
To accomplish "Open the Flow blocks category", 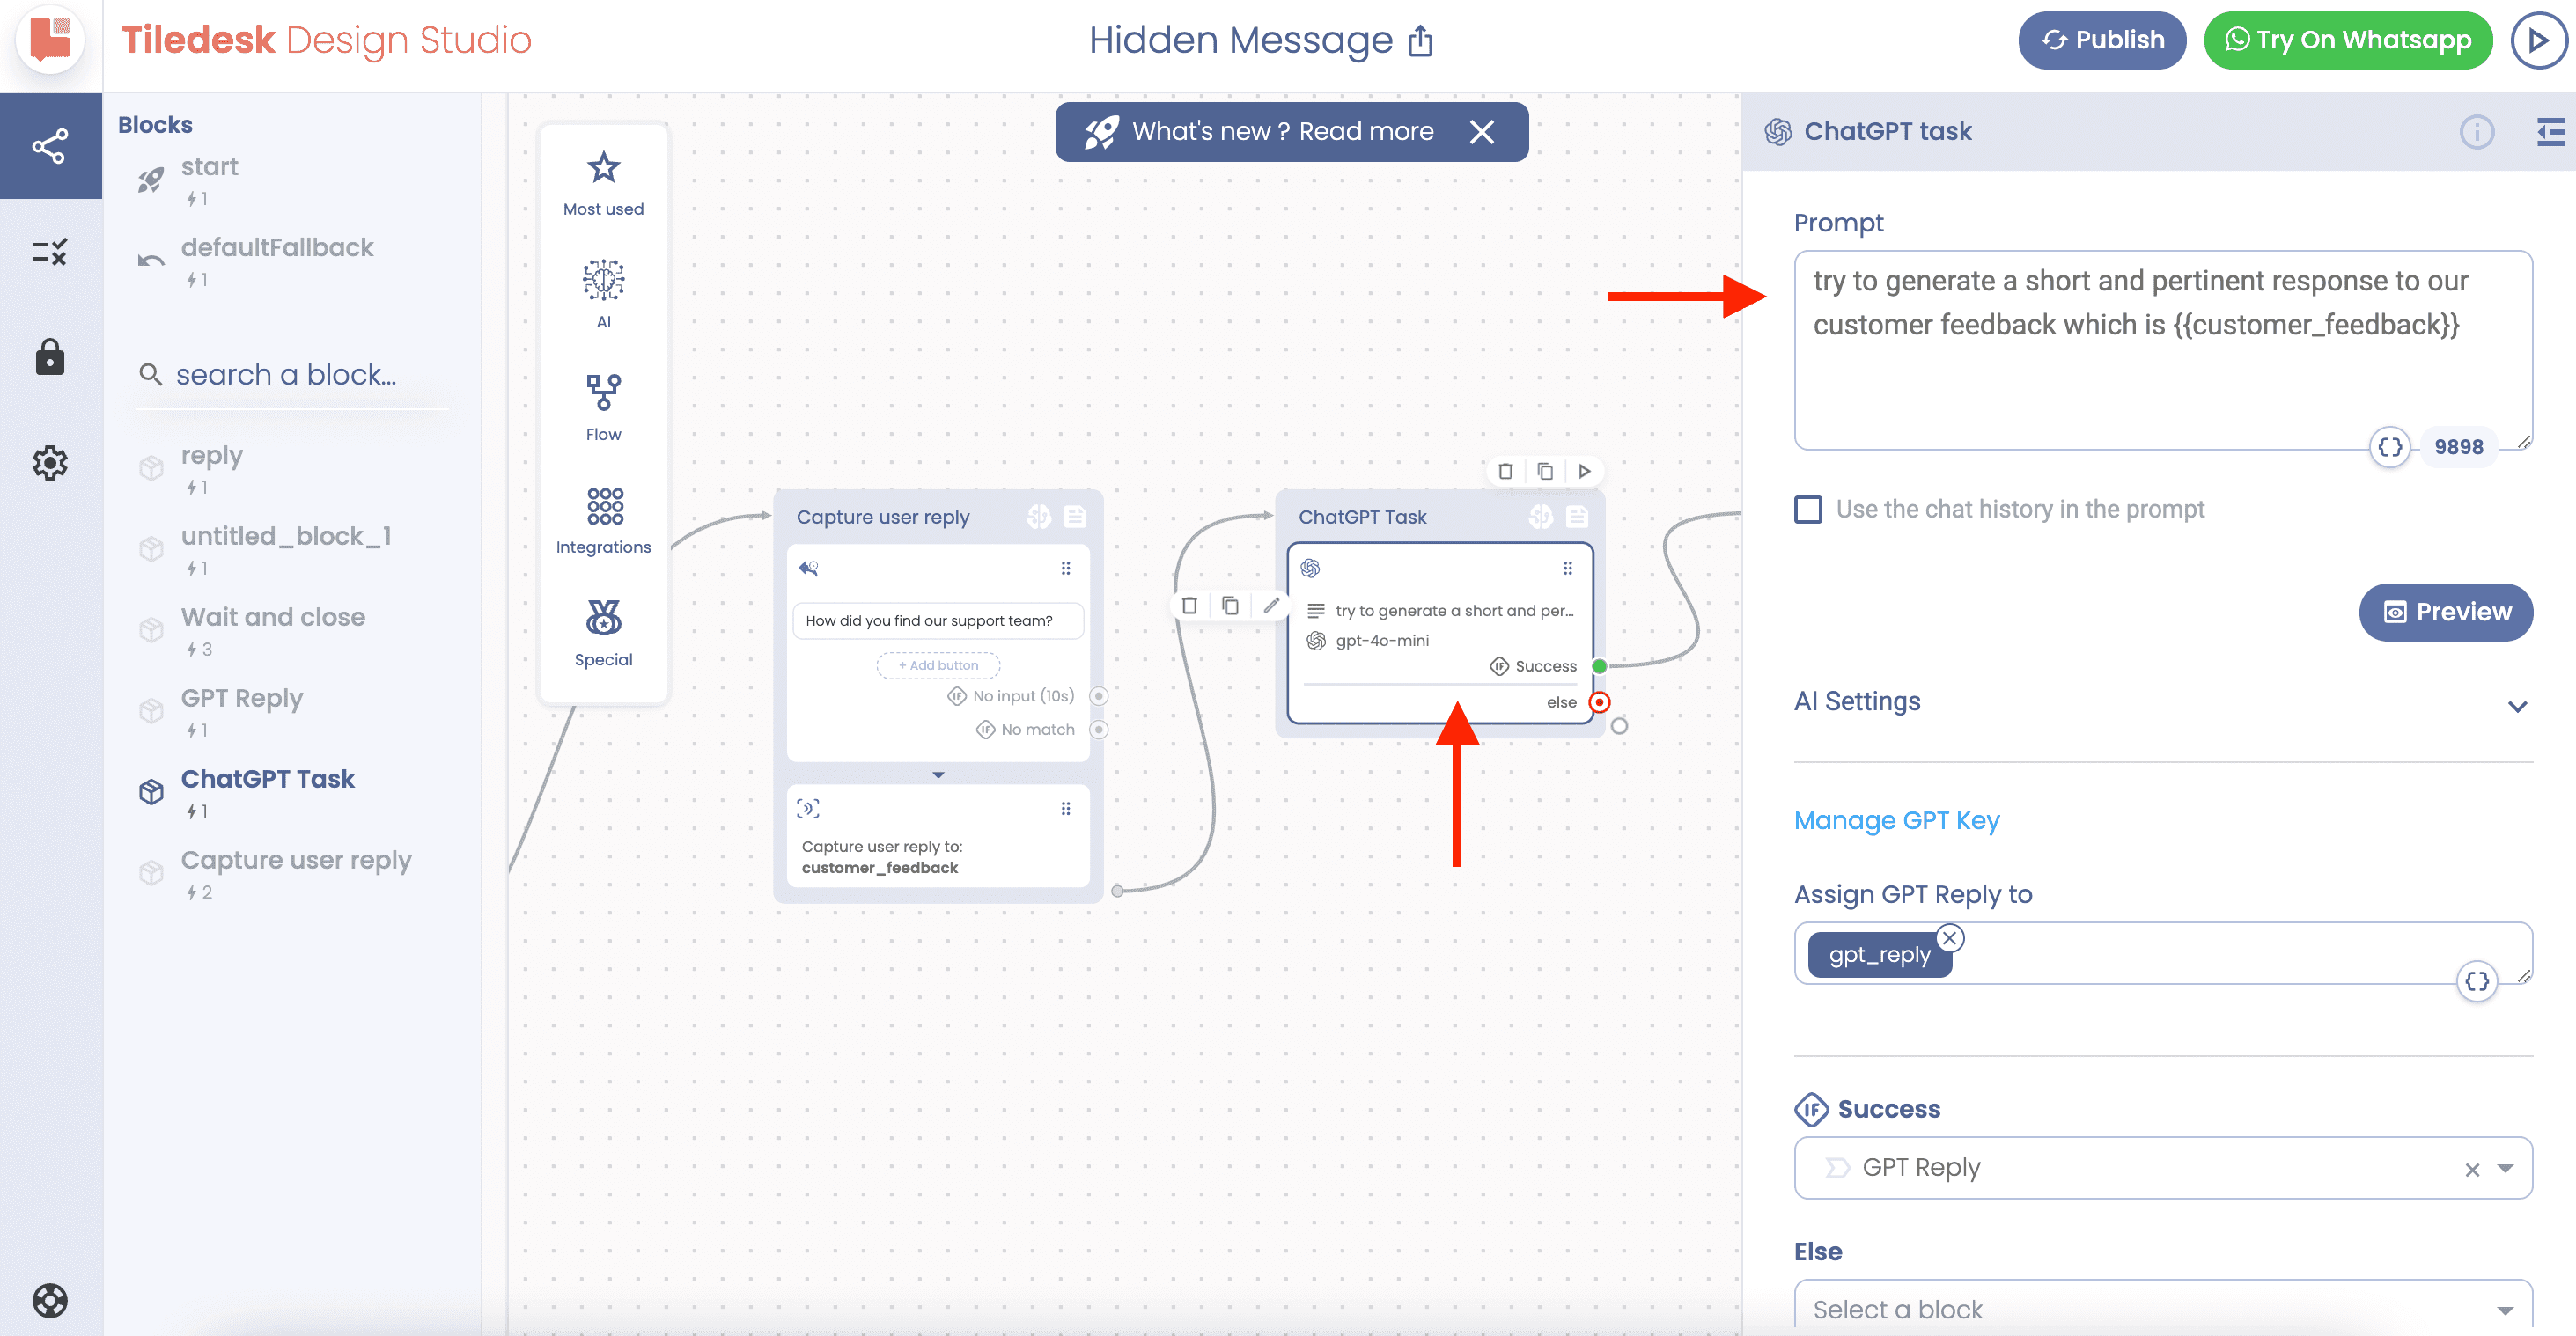I will 603,408.
